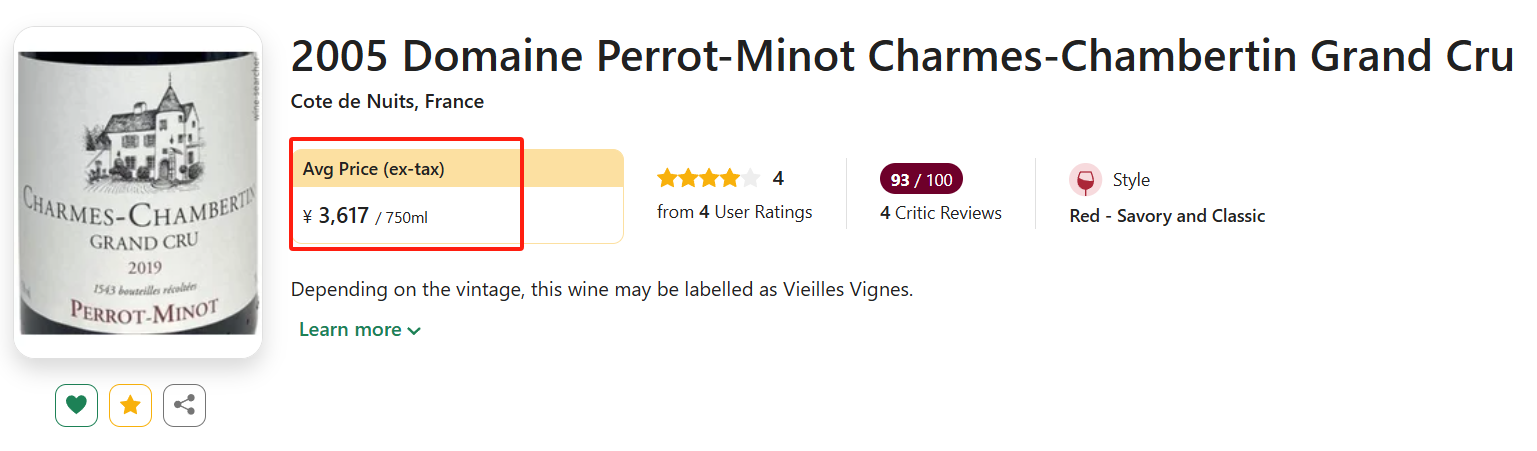Click the 93 / 100 critic score badge
Image resolution: width=1537 pixels, height=451 pixels.
click(921, 180)
